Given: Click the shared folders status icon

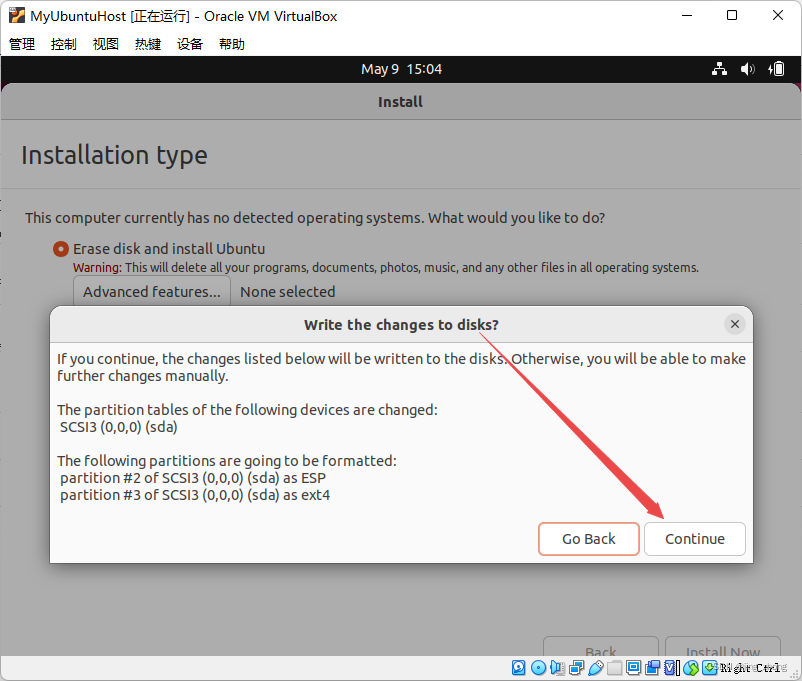Looking at the screenshot, I should (x=615, y=668).
